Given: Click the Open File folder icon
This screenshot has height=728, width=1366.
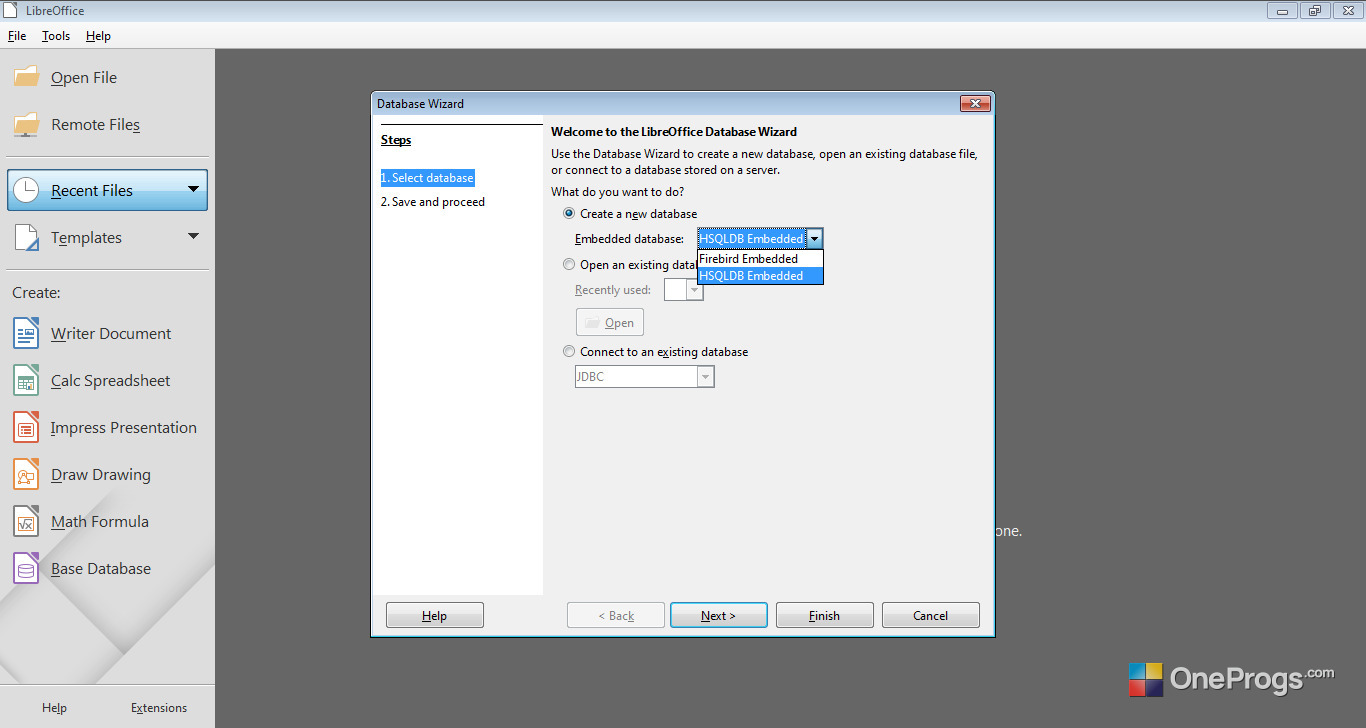Looking at the screenshot, I should pyautogui.click(x=26, y=77).
